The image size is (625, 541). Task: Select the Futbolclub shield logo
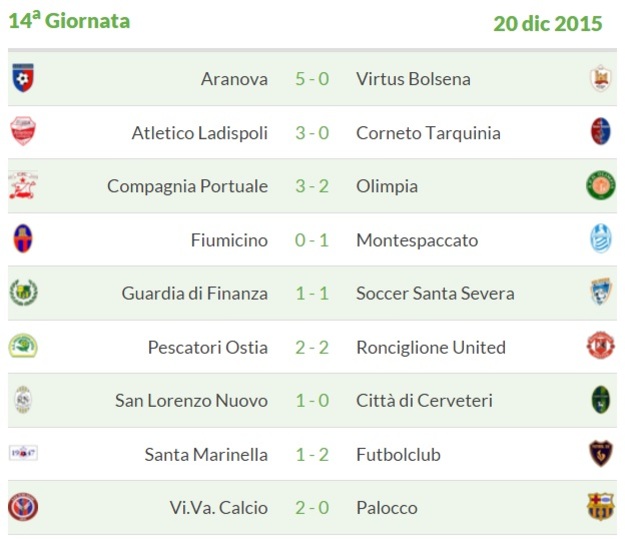click(600, 454)
